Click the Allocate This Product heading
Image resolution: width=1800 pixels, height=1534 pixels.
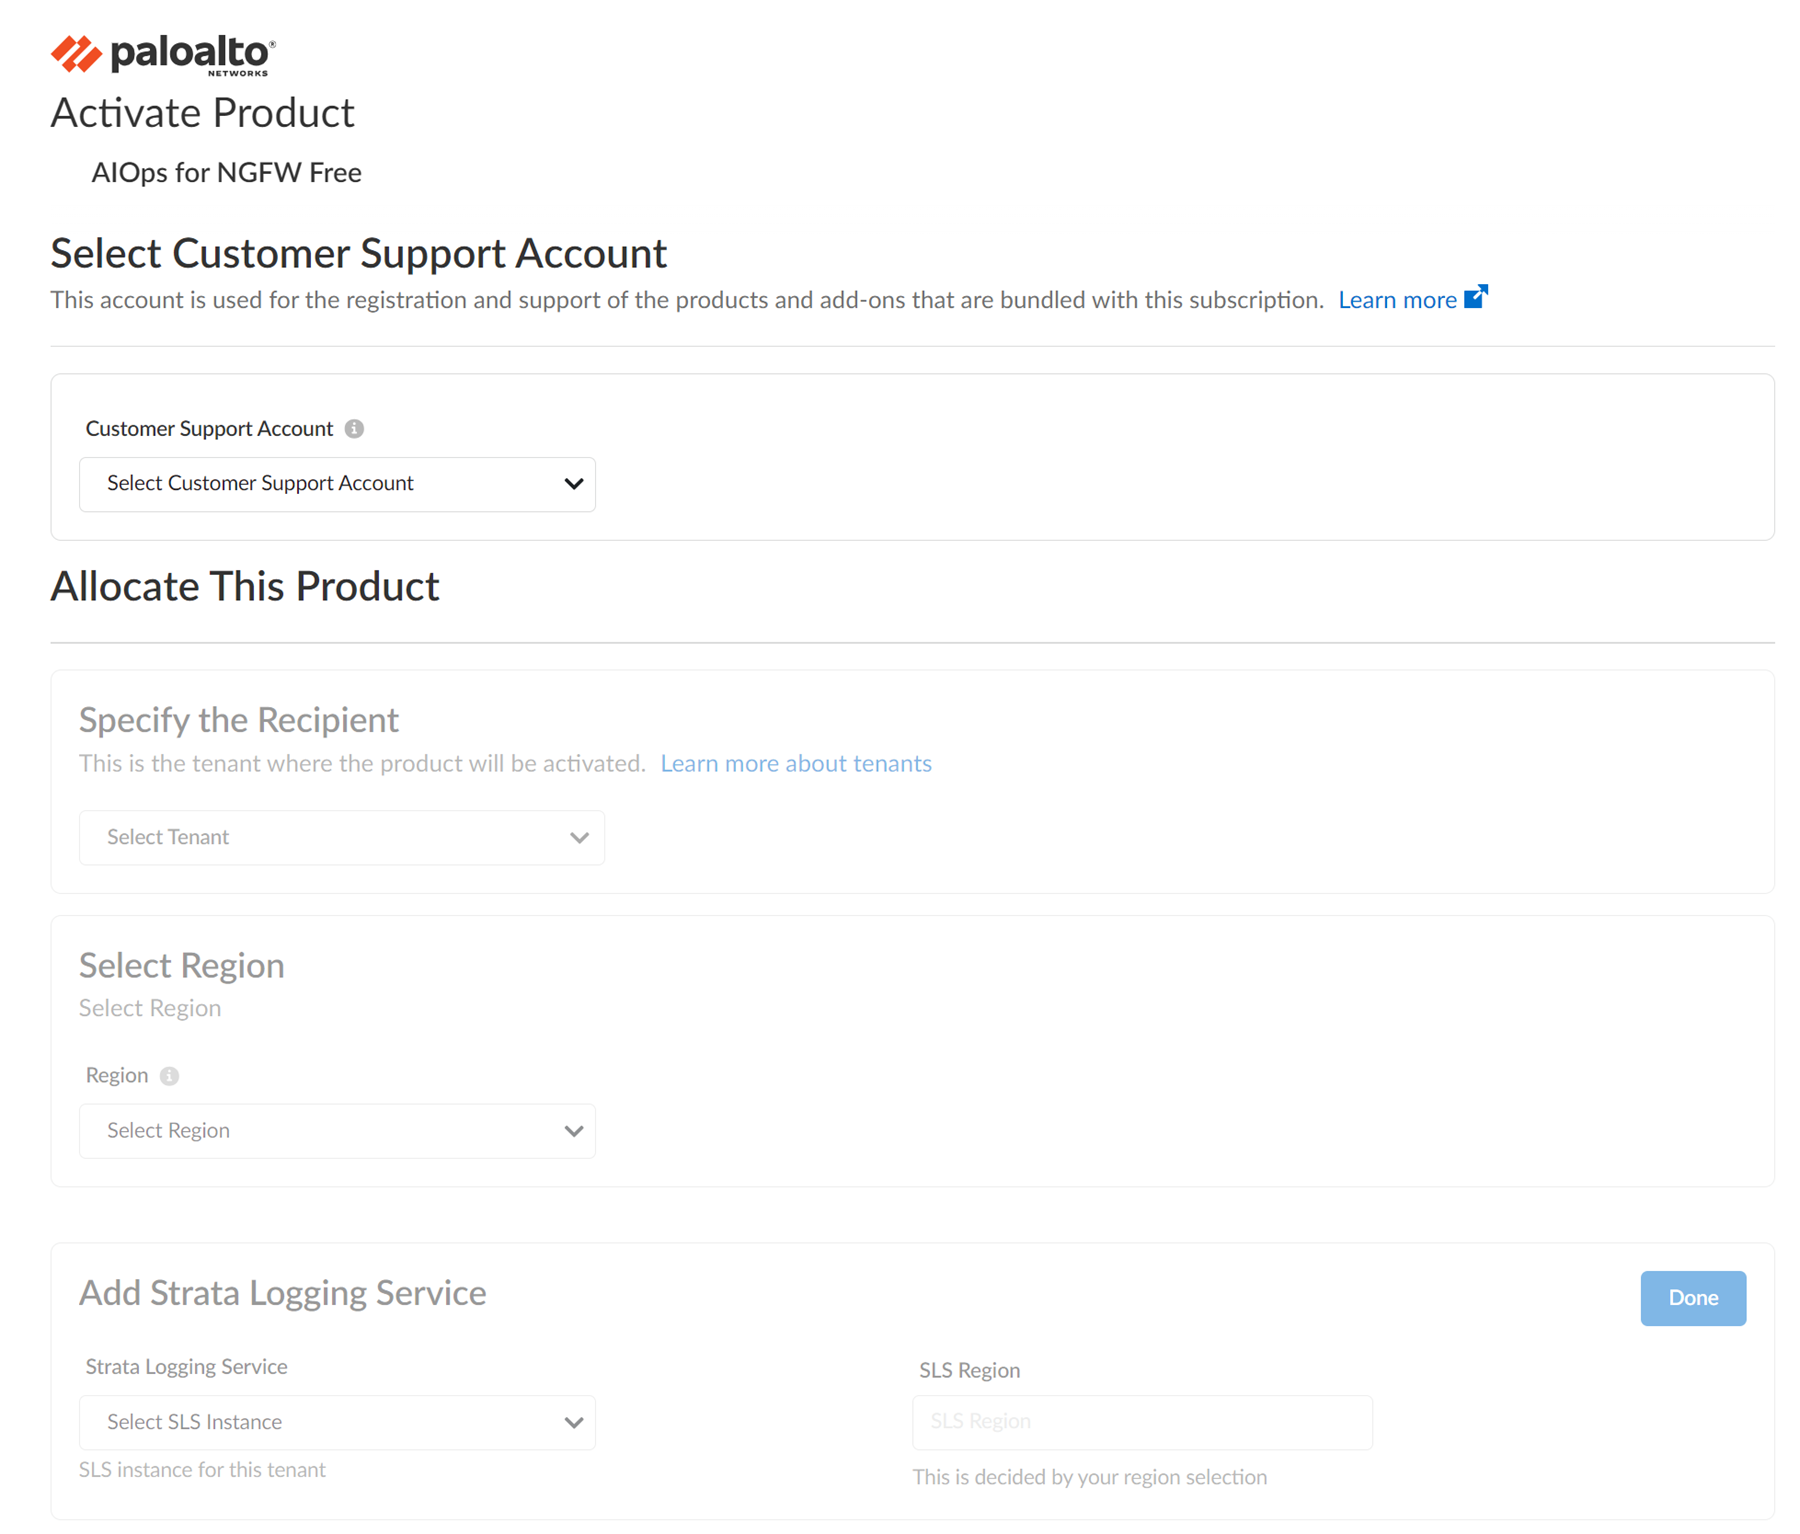pyautogui.click(x=245, y=587)
